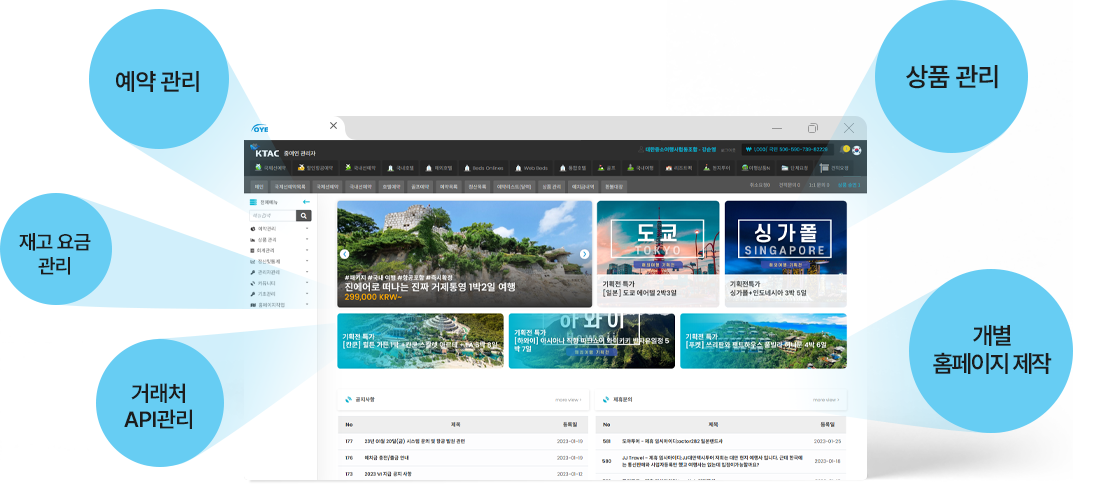Click the yellow notification badge icon
Screen dimensions: 1111x490
[x=845, y=150]
